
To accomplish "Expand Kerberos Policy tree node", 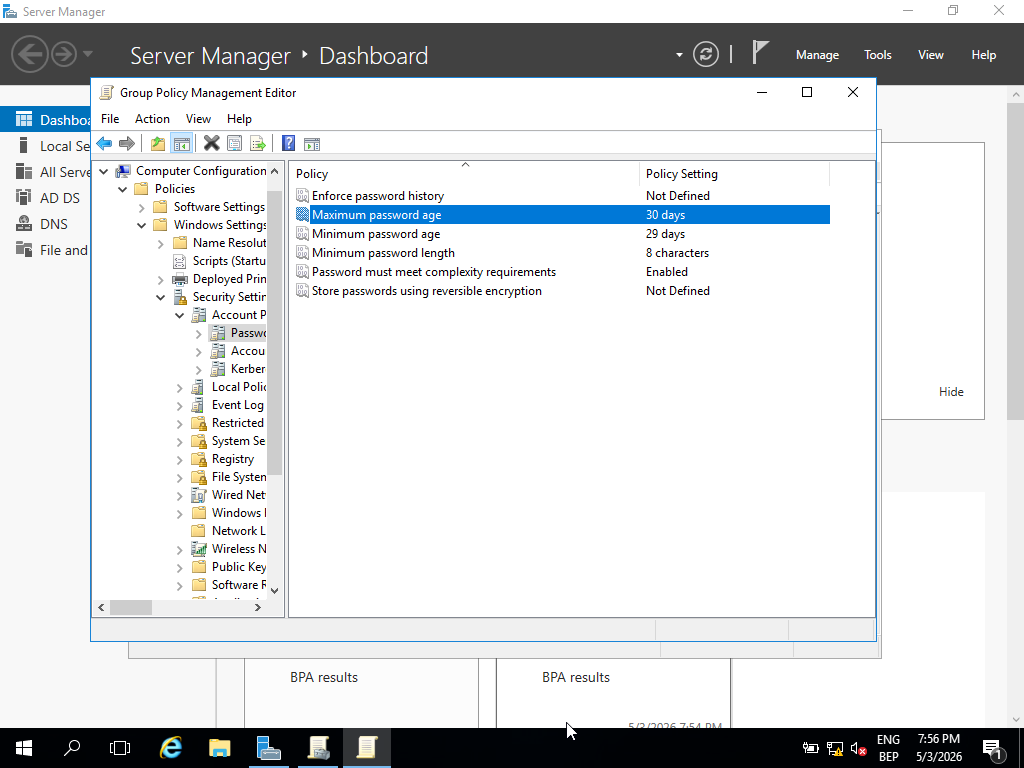I will pyautogui.click(x=199, y=370).
